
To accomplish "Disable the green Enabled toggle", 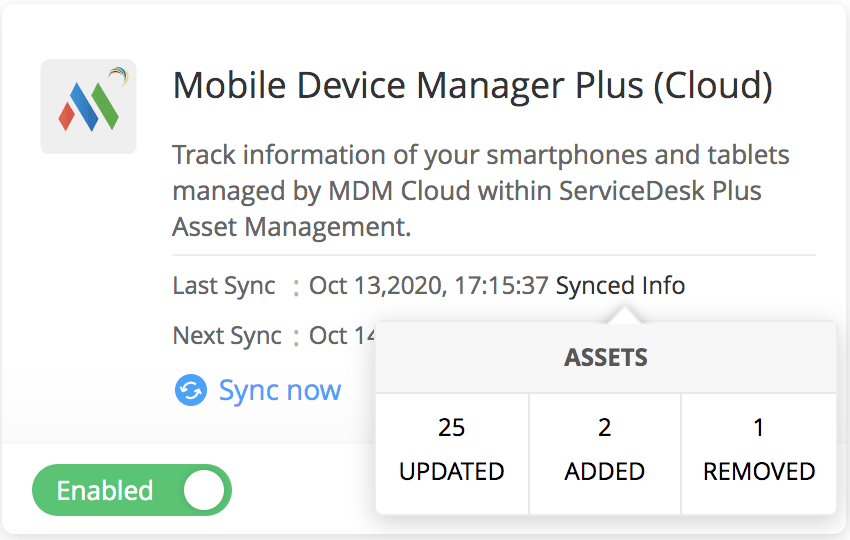I will (x=131, y=491).
